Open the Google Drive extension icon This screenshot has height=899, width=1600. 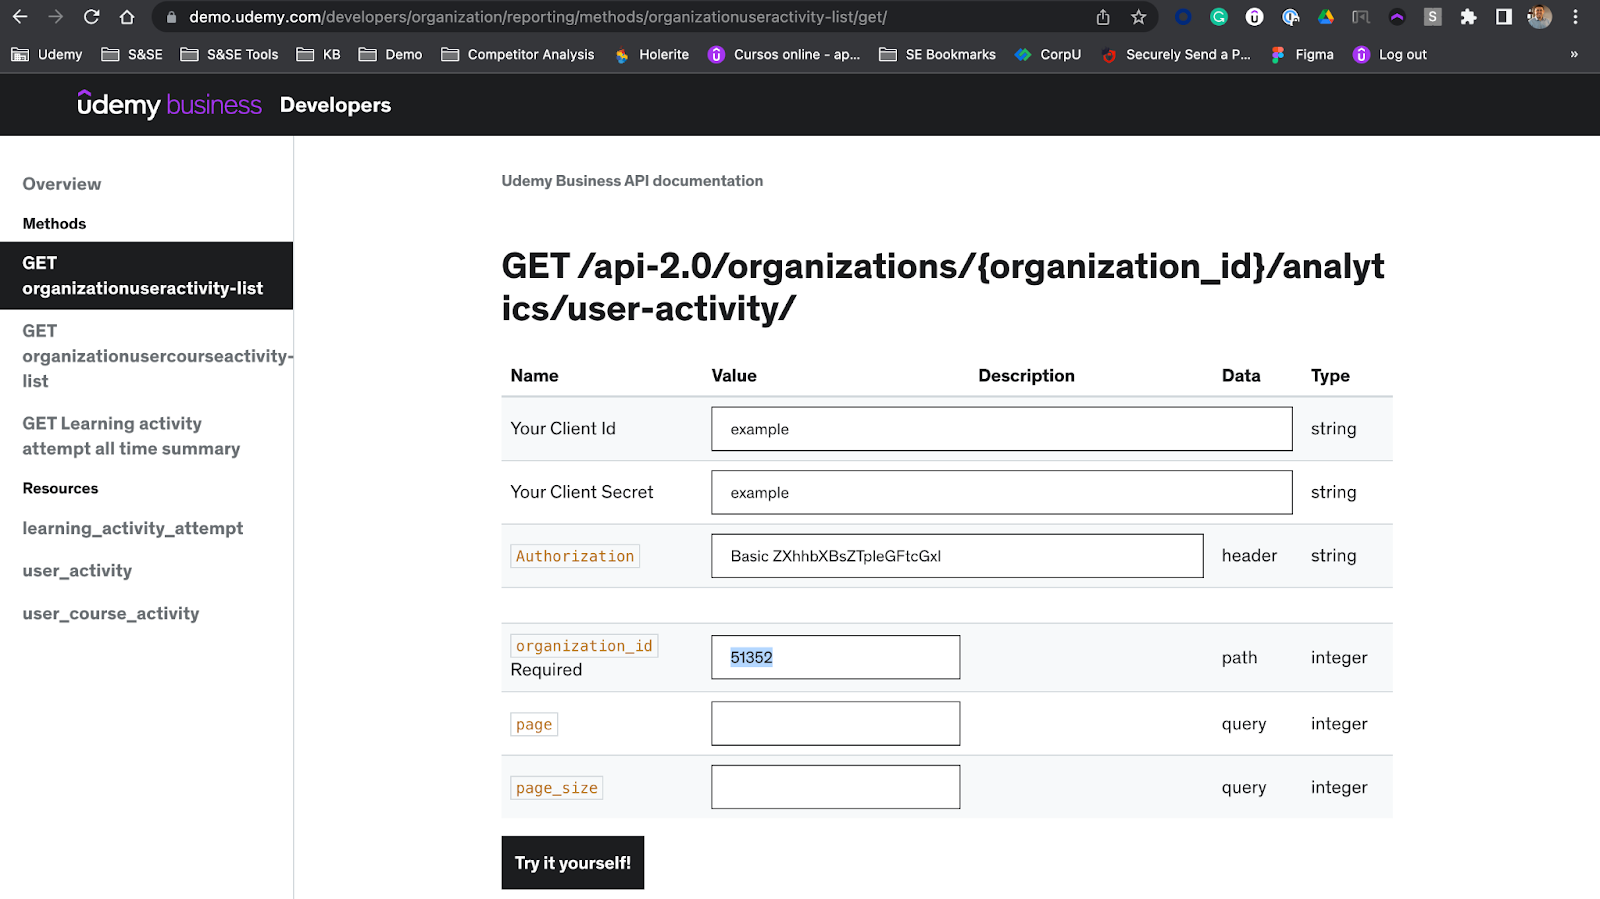[x=1326, y=17]
